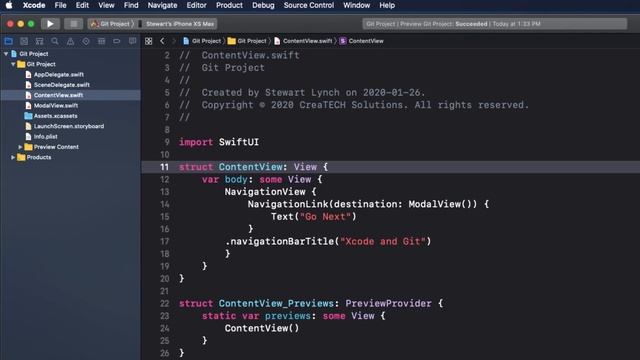
Task: Show the Debug navigator
Action: tap(101, 41)
